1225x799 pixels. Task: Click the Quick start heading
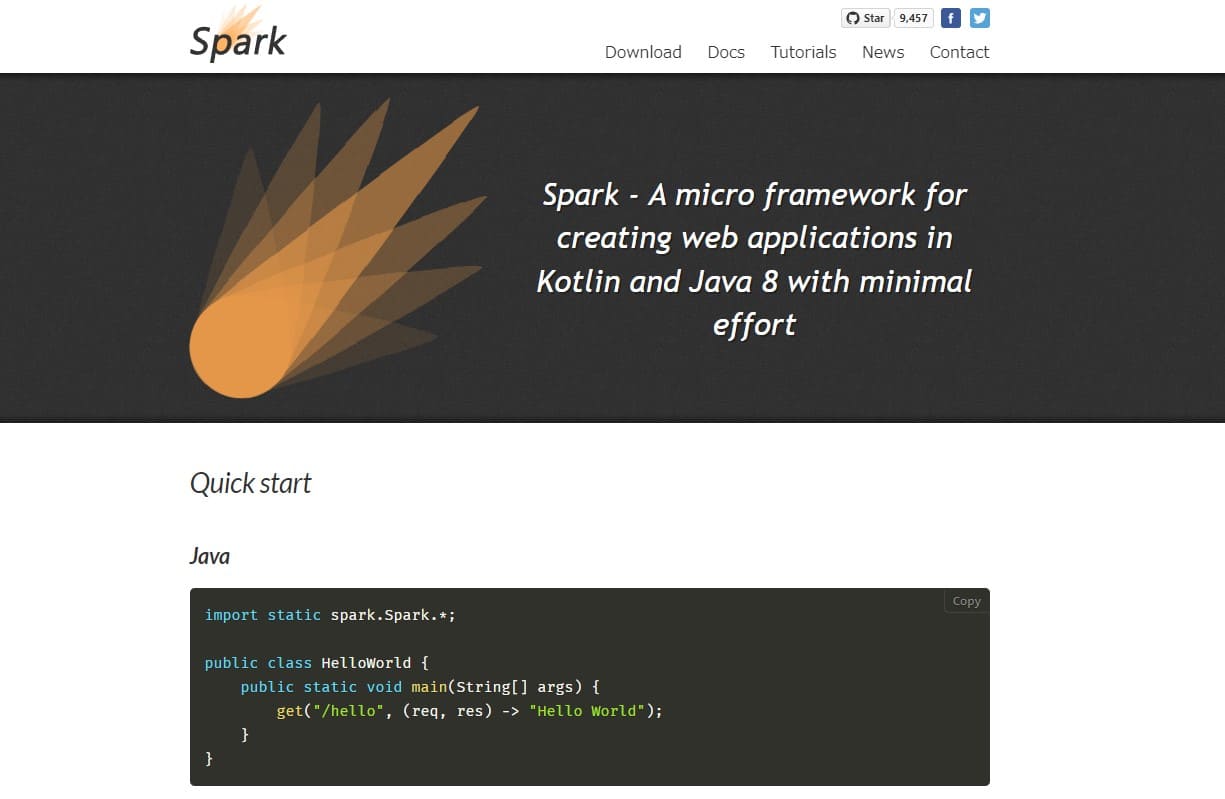(x=251, y=484)
